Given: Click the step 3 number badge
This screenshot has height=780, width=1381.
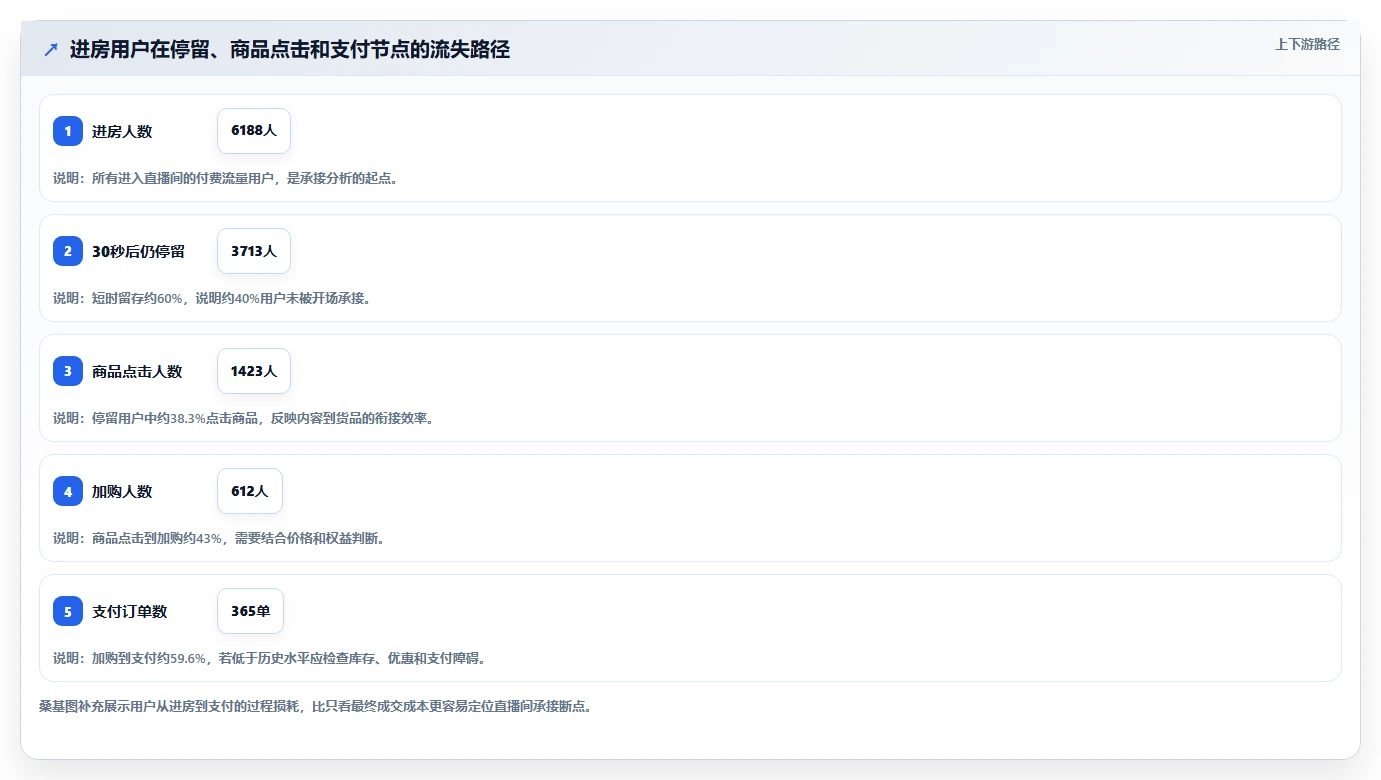Looking at the screenshot, I should click(68, 371).
